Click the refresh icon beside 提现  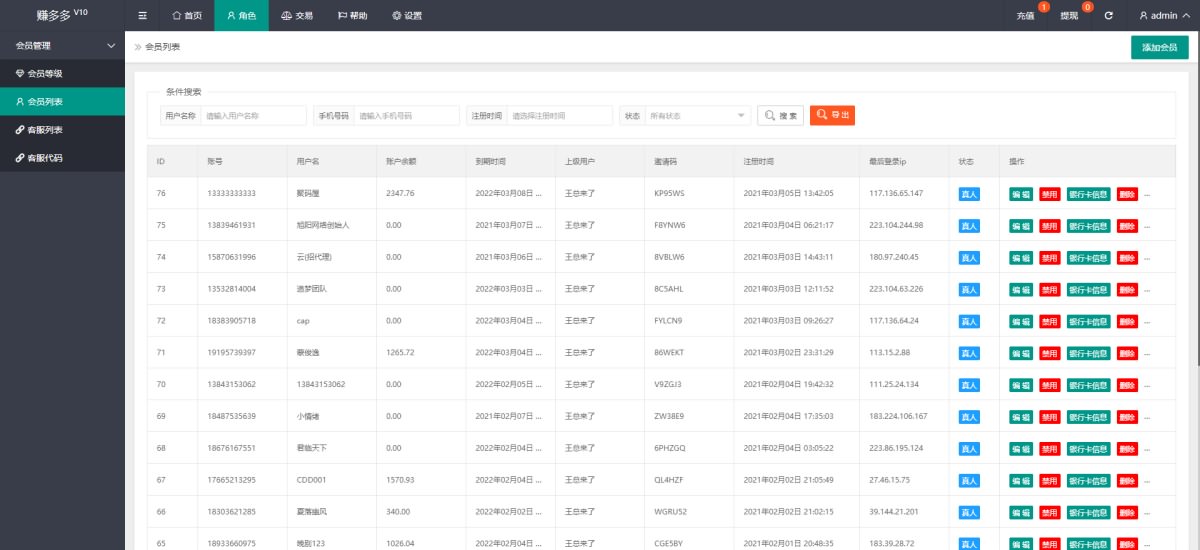[1108, 16]
